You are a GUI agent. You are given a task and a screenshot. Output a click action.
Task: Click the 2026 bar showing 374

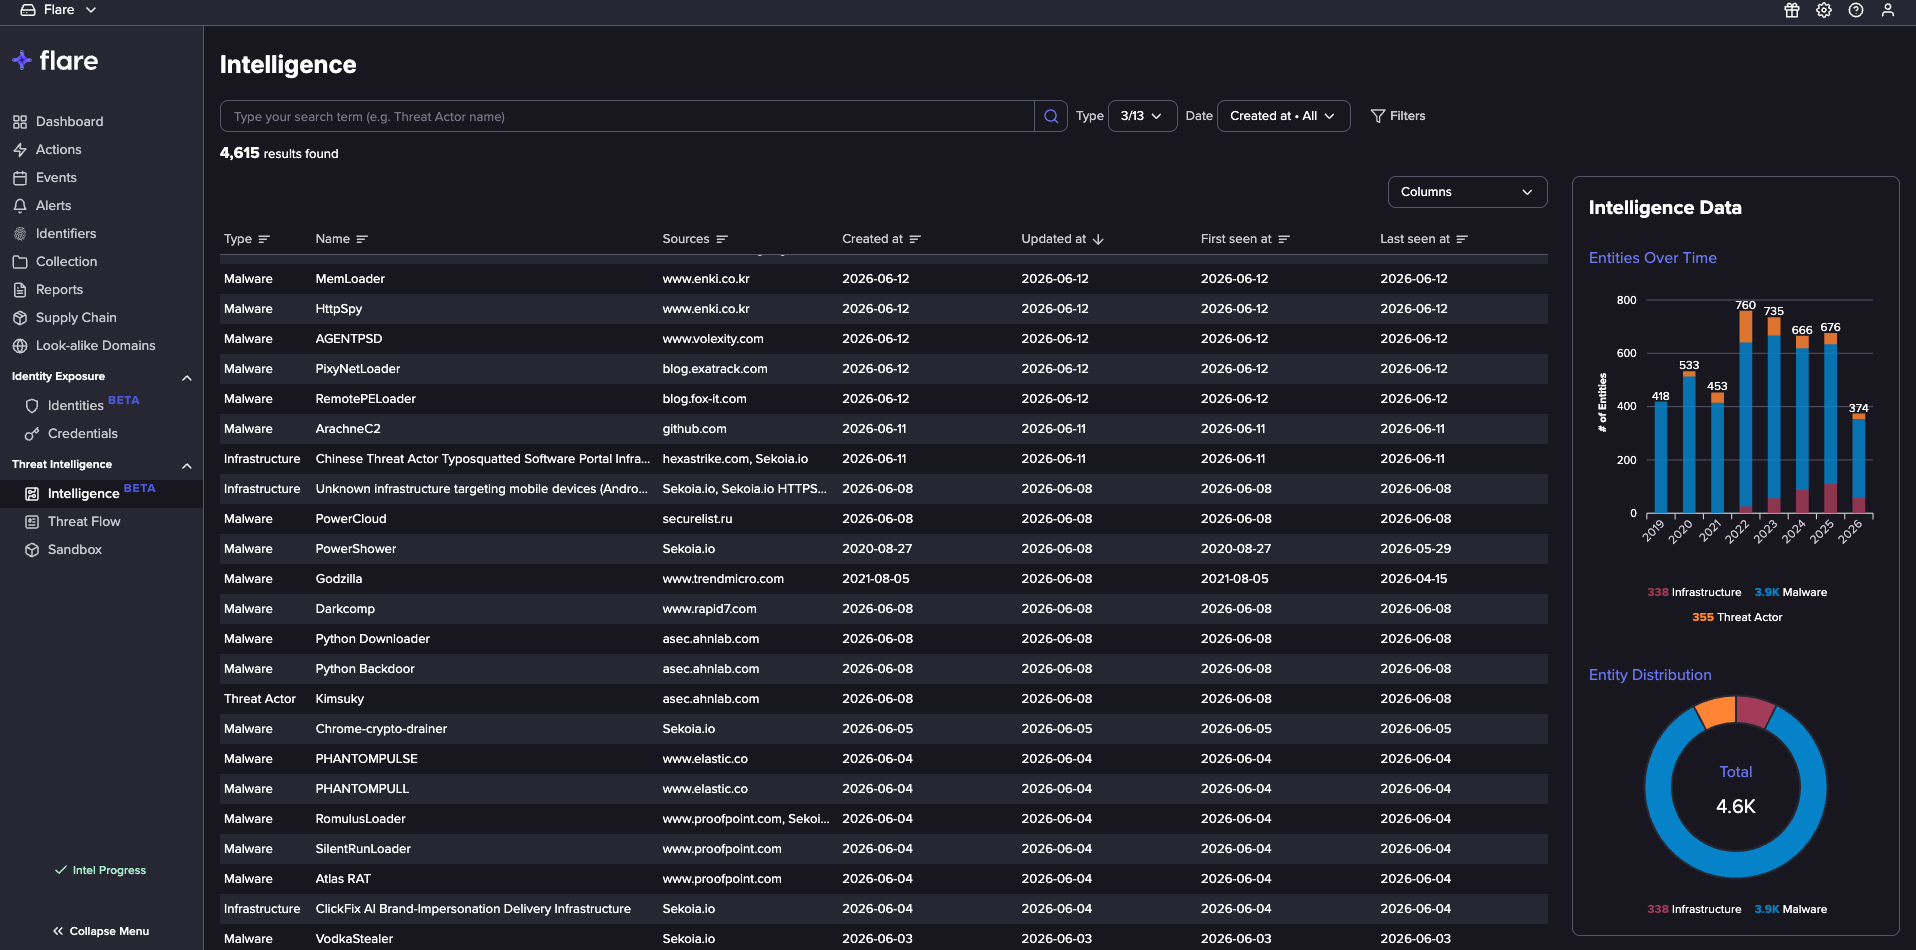tap(1858, 463)
